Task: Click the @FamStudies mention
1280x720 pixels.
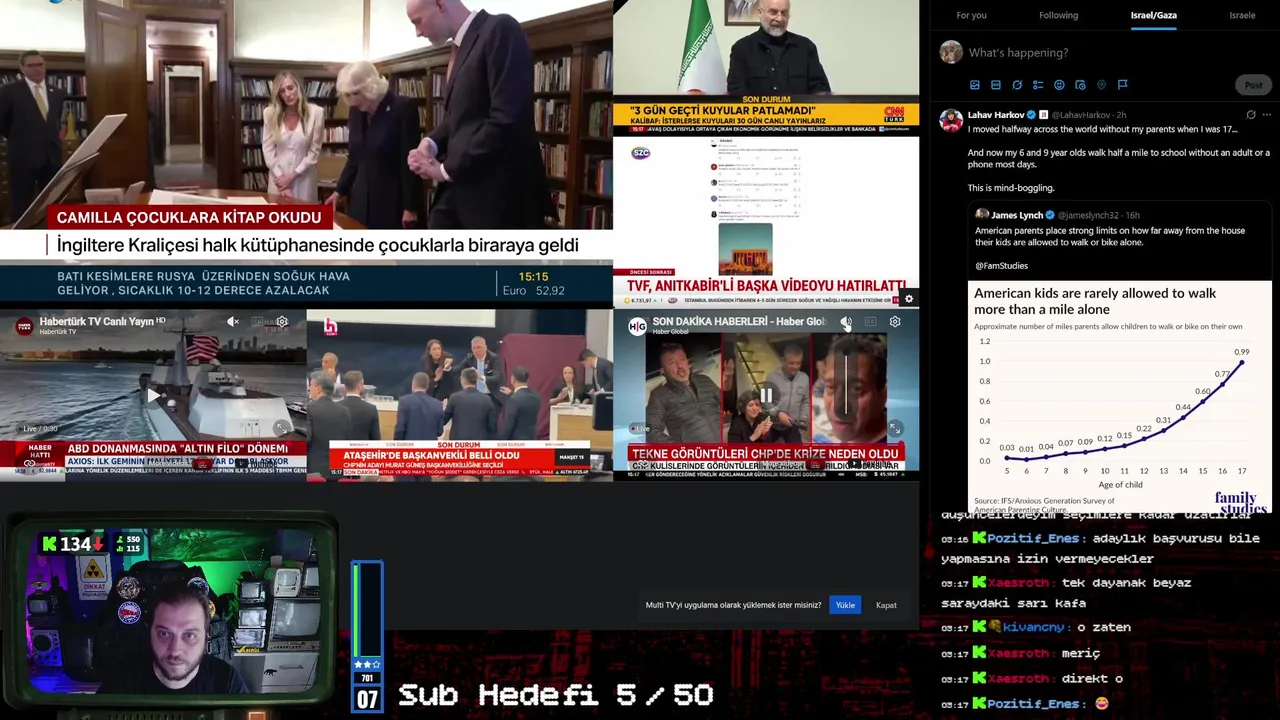Action: pos(1001,266)
